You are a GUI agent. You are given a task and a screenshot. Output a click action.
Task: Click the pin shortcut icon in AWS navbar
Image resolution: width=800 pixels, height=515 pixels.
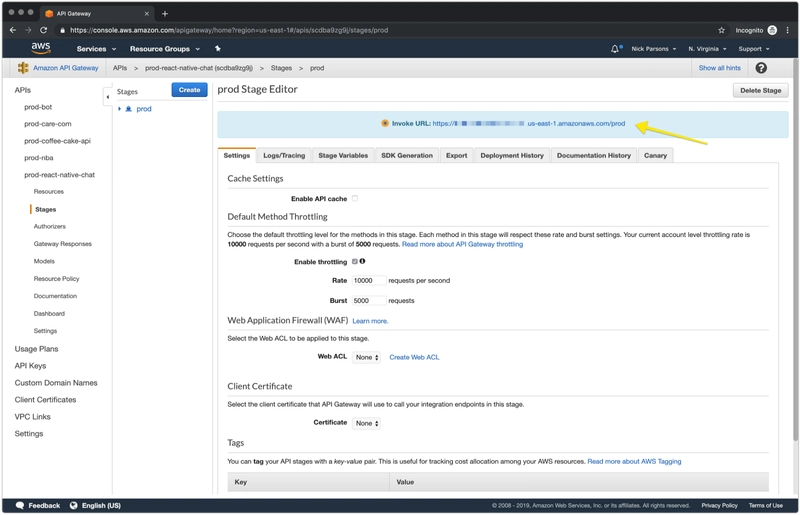click(218, 48)
